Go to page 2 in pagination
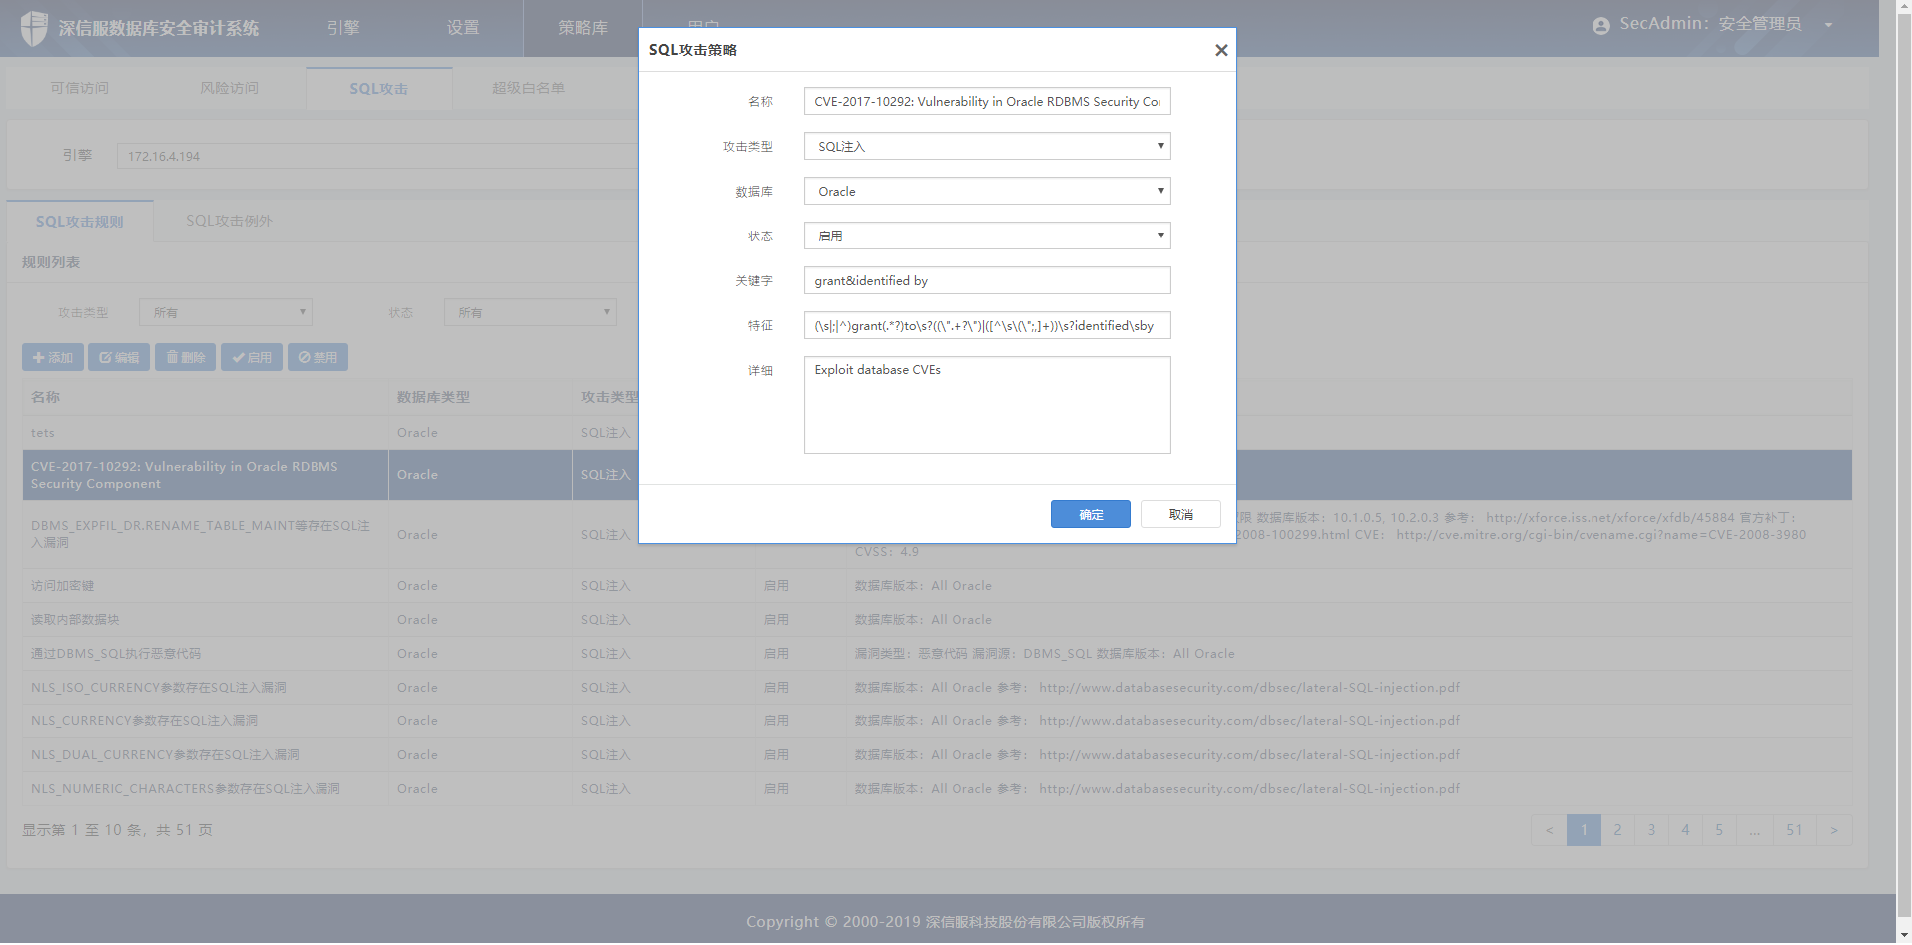Image resolution: width=1912 pixels, height=945 pixels. (x=1617, y=830)
